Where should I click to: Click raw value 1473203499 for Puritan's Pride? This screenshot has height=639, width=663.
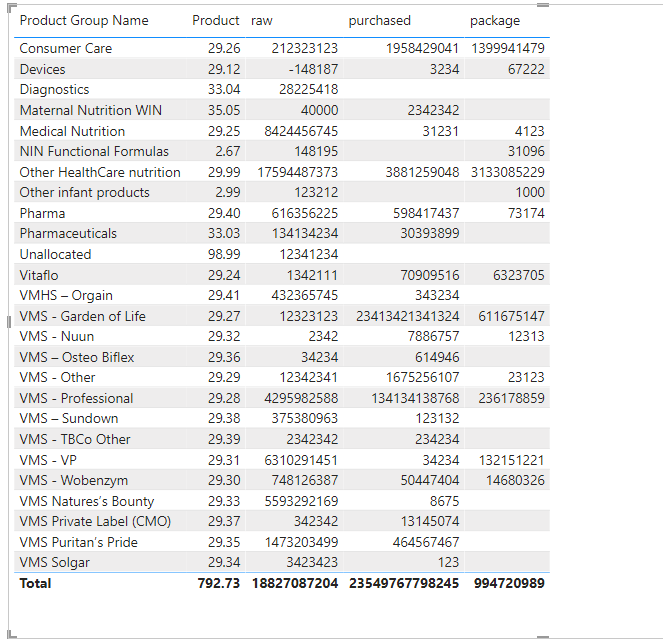[x=301, y=542]
